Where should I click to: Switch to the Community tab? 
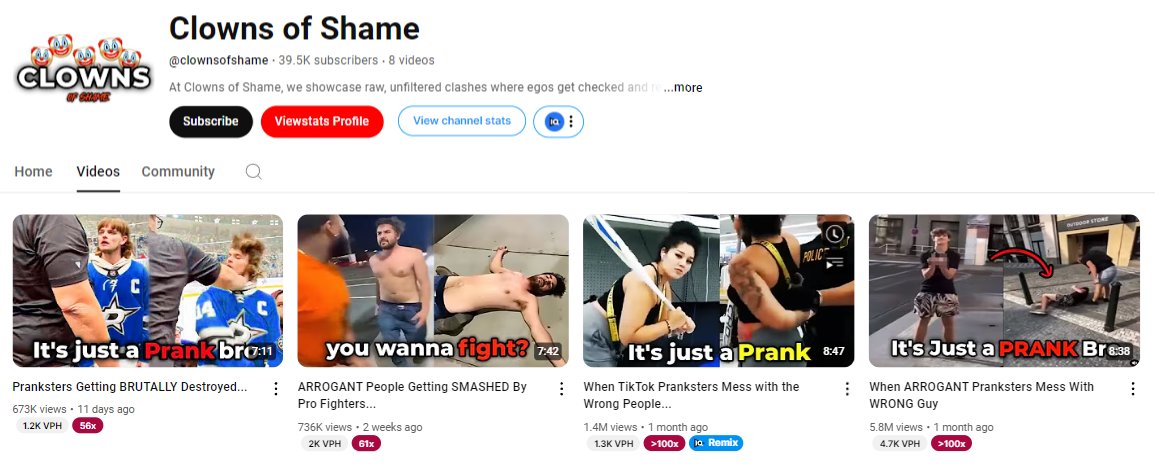(178, 172)
